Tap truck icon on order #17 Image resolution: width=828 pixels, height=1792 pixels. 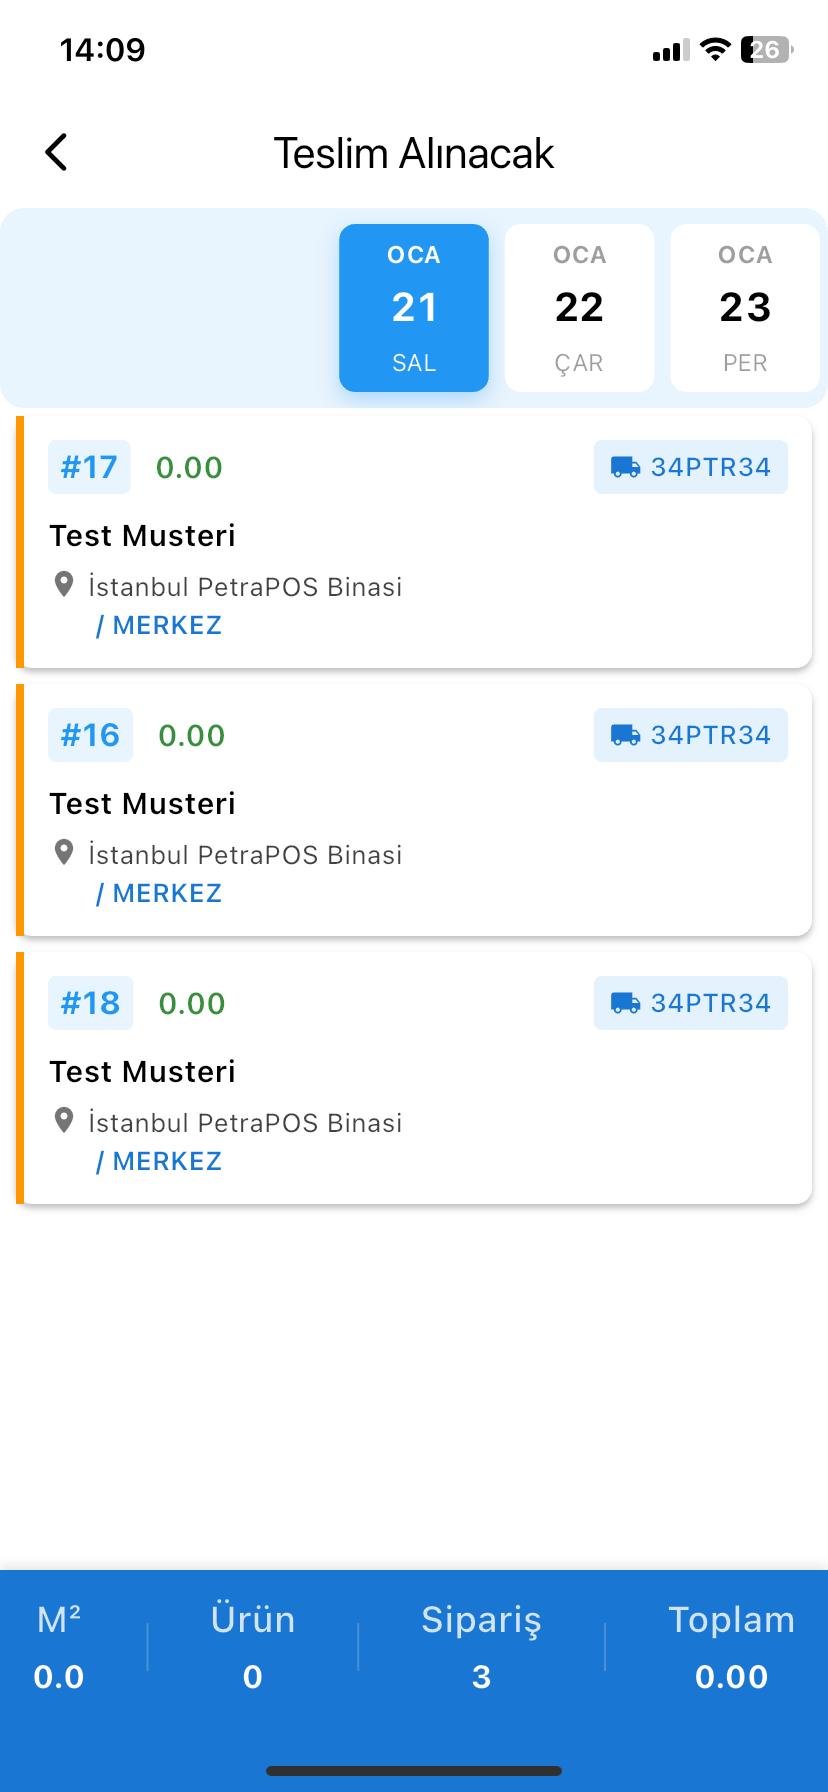626,467
